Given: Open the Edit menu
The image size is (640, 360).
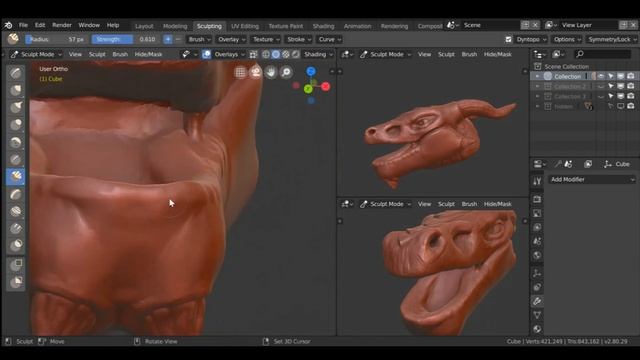Looking at the screenshot, I should pos(40,25).
